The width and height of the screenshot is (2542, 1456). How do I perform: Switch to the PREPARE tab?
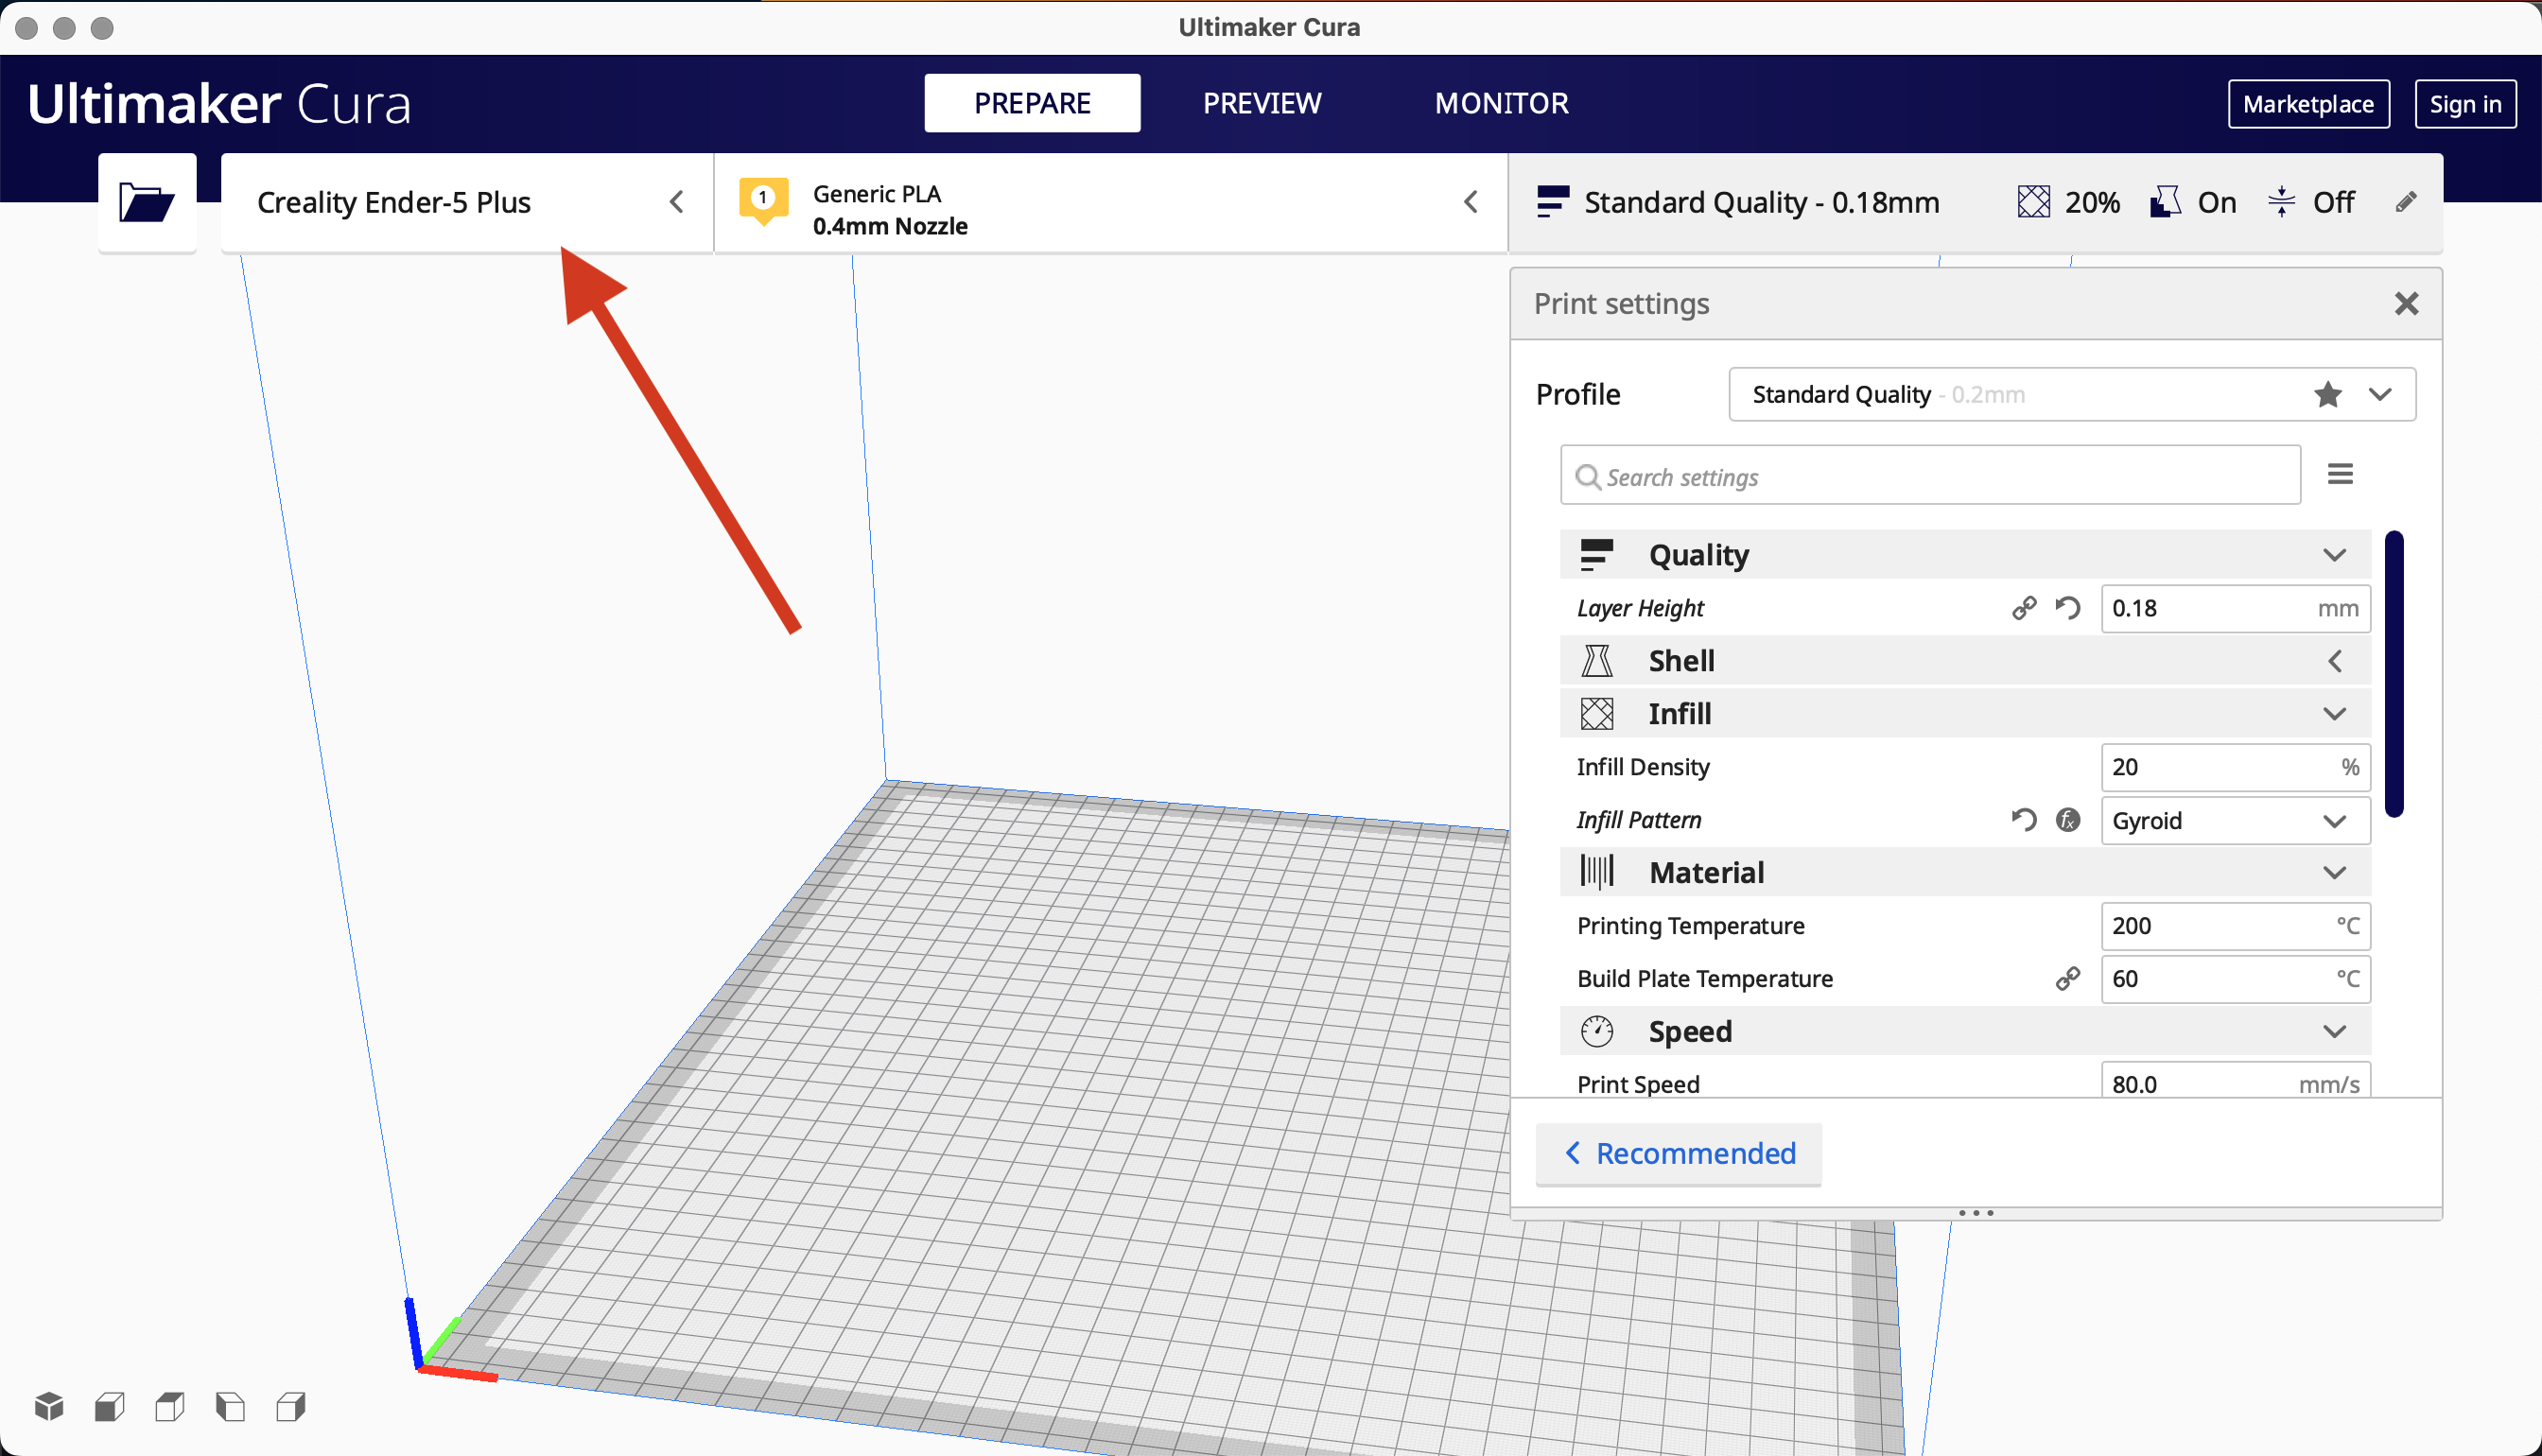(1032, 103)
